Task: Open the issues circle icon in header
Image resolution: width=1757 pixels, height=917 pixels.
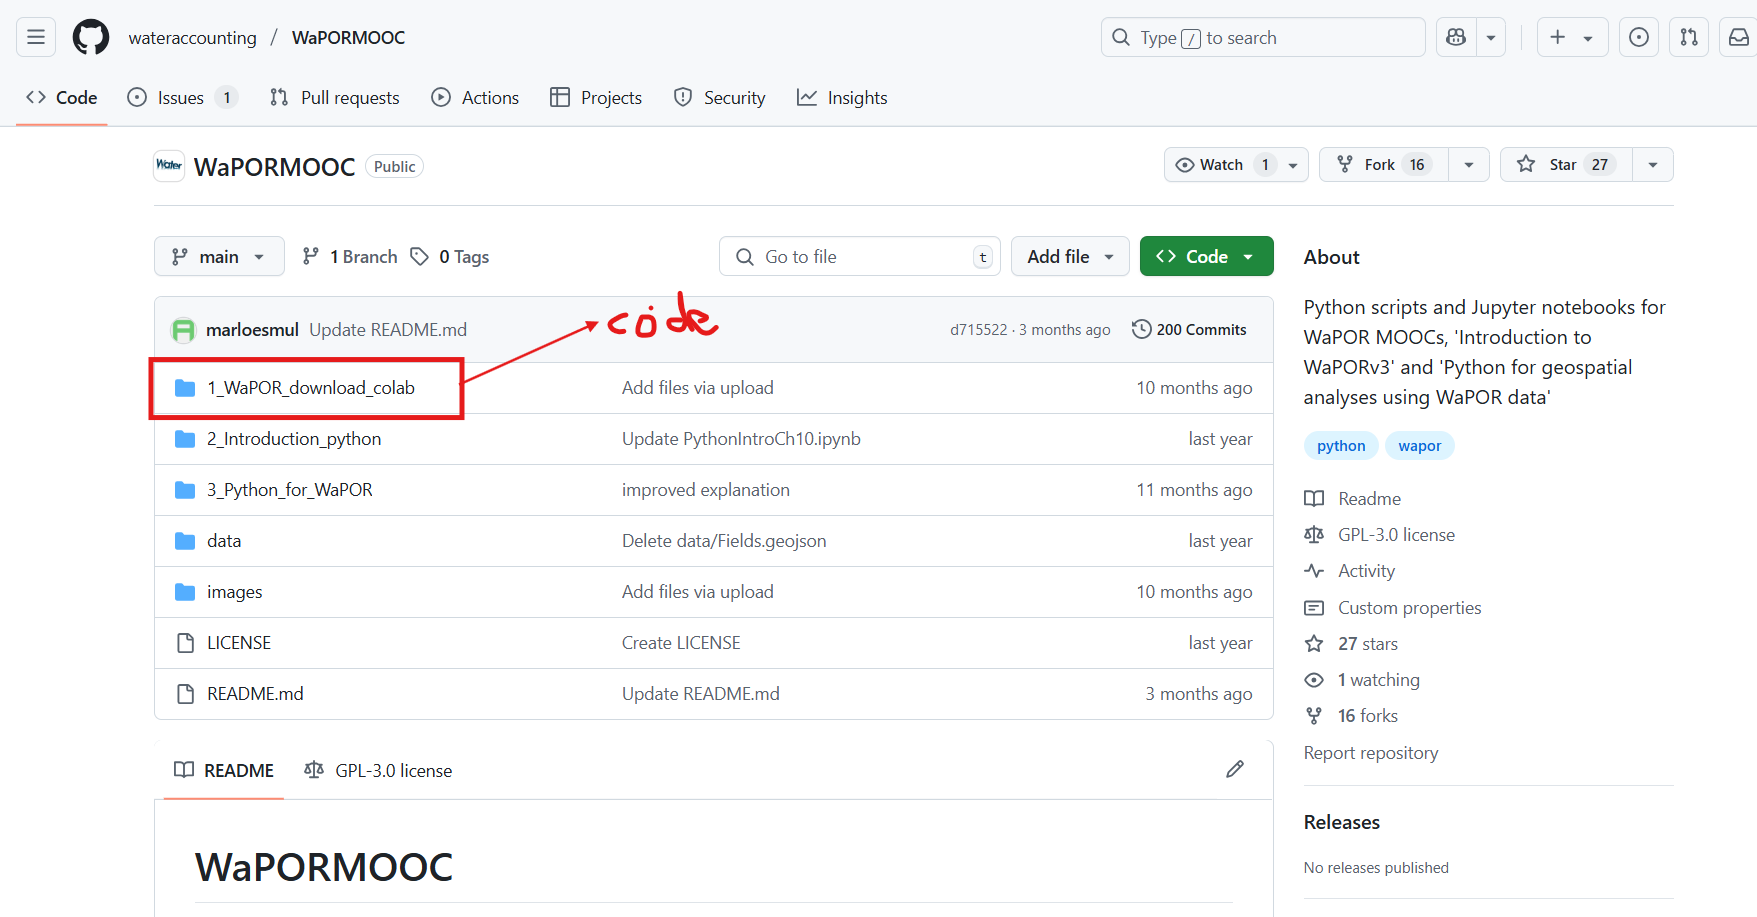Action: pyautogui.click(x=1639, y=37)
